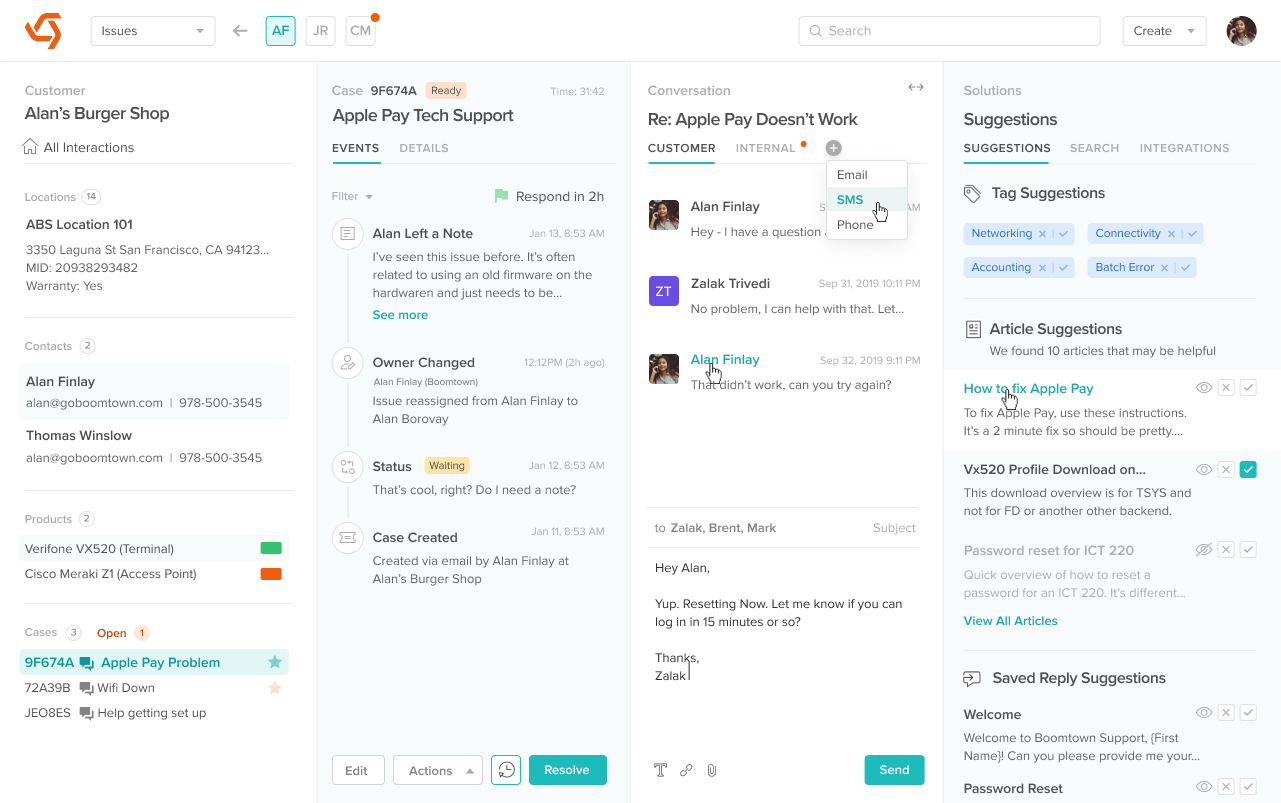
Task: Click the orange Cisco Meraki status swatch
Action: (271, 574)
